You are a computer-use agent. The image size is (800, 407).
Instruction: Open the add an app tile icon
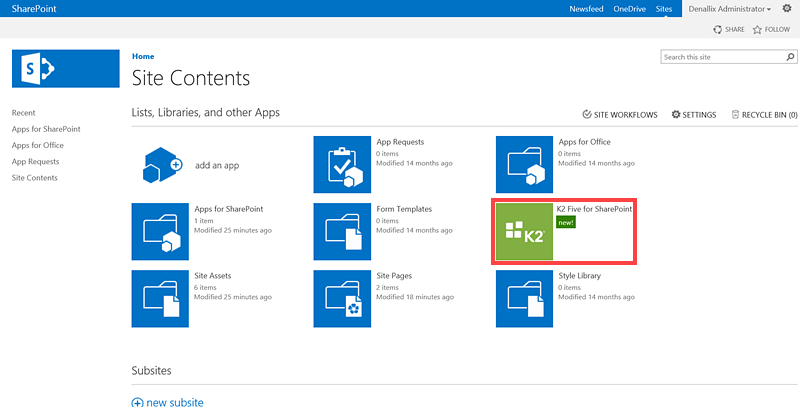click(161, 164)
